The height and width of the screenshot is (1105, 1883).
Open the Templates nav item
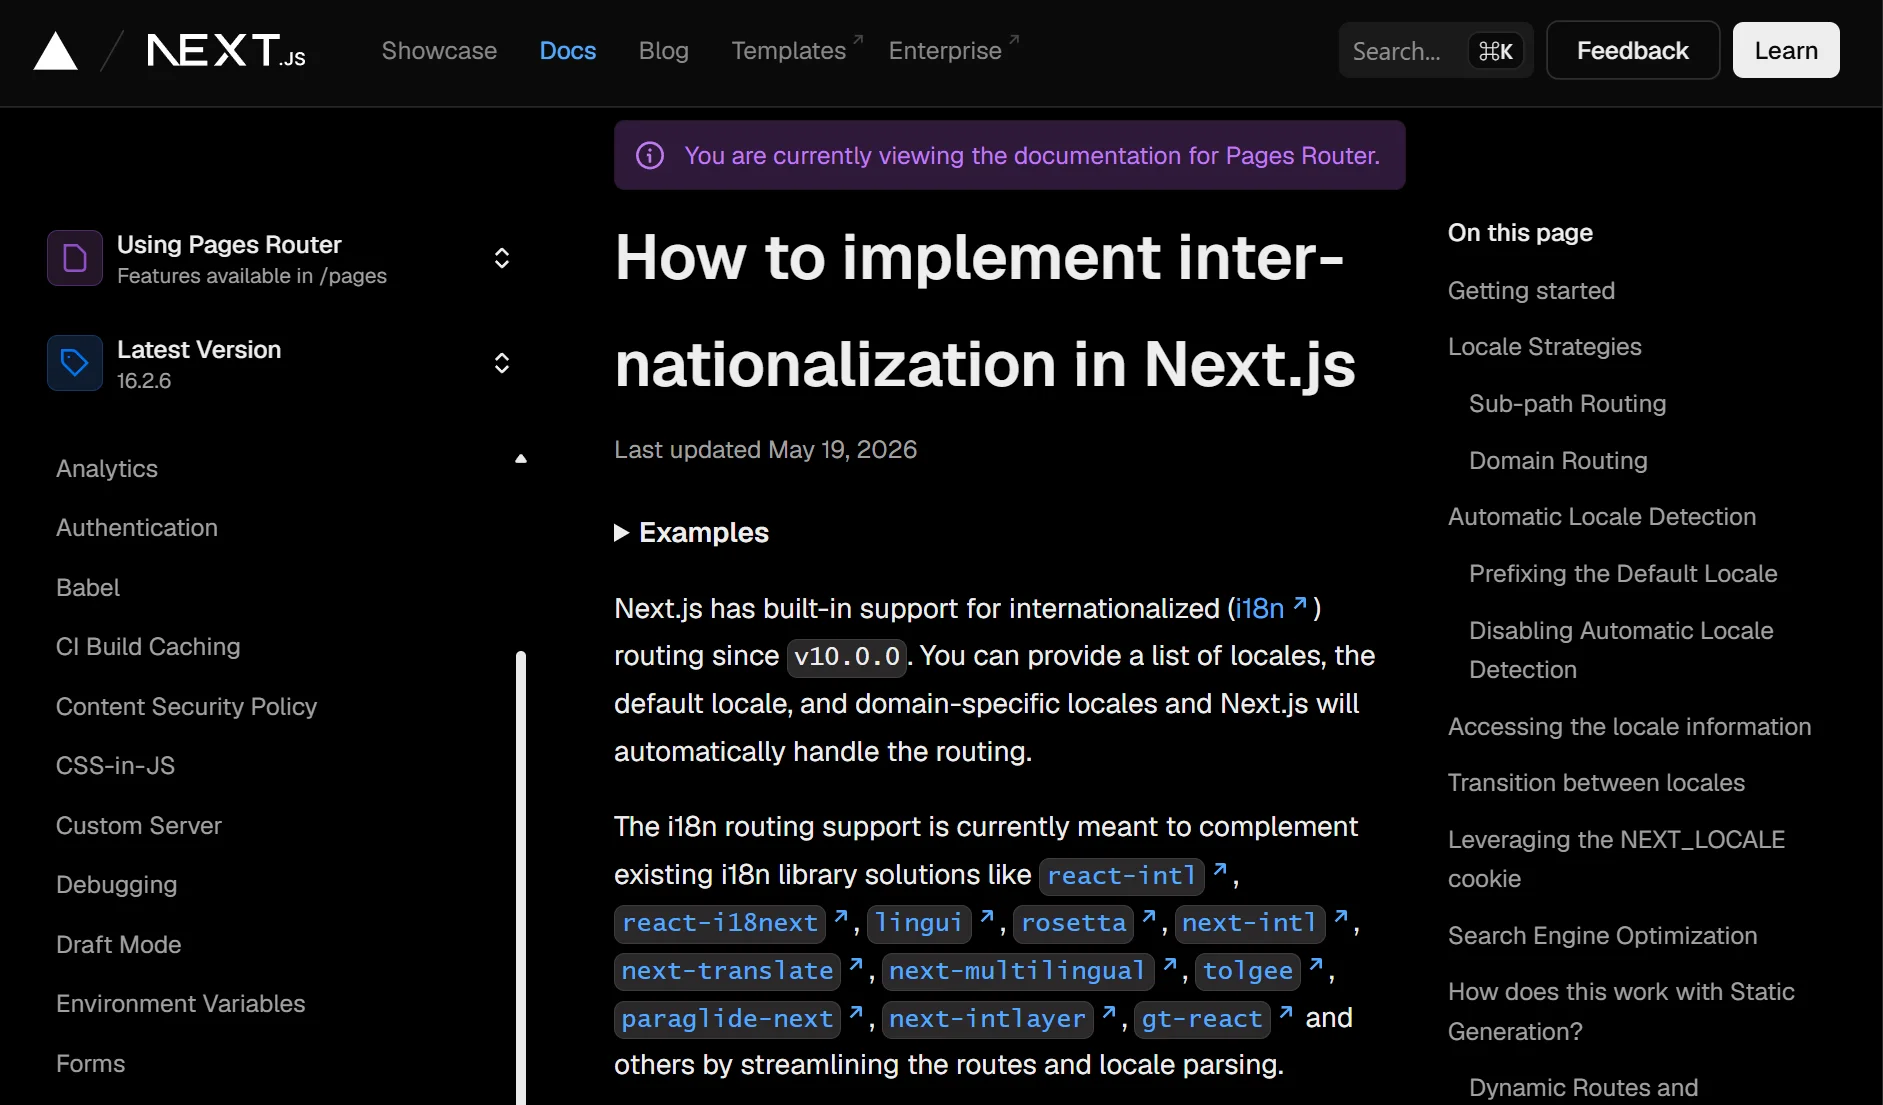797,50
